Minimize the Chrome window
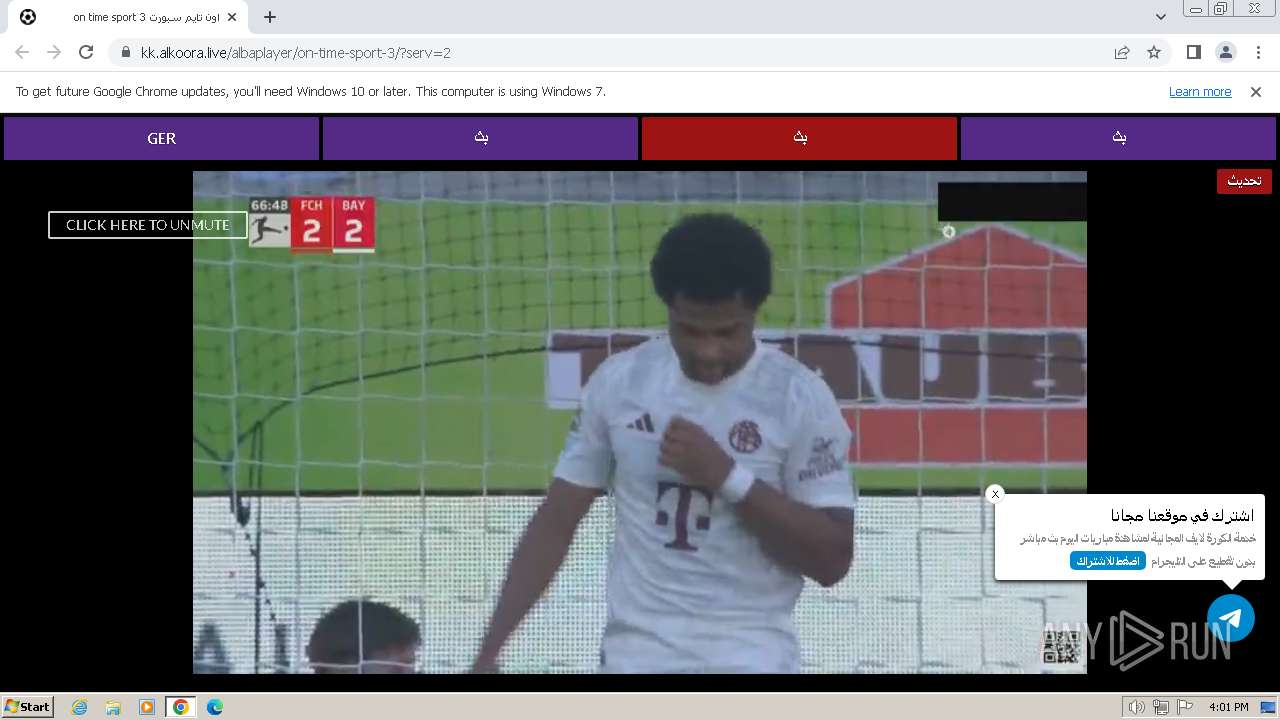 click(1195, 9)
